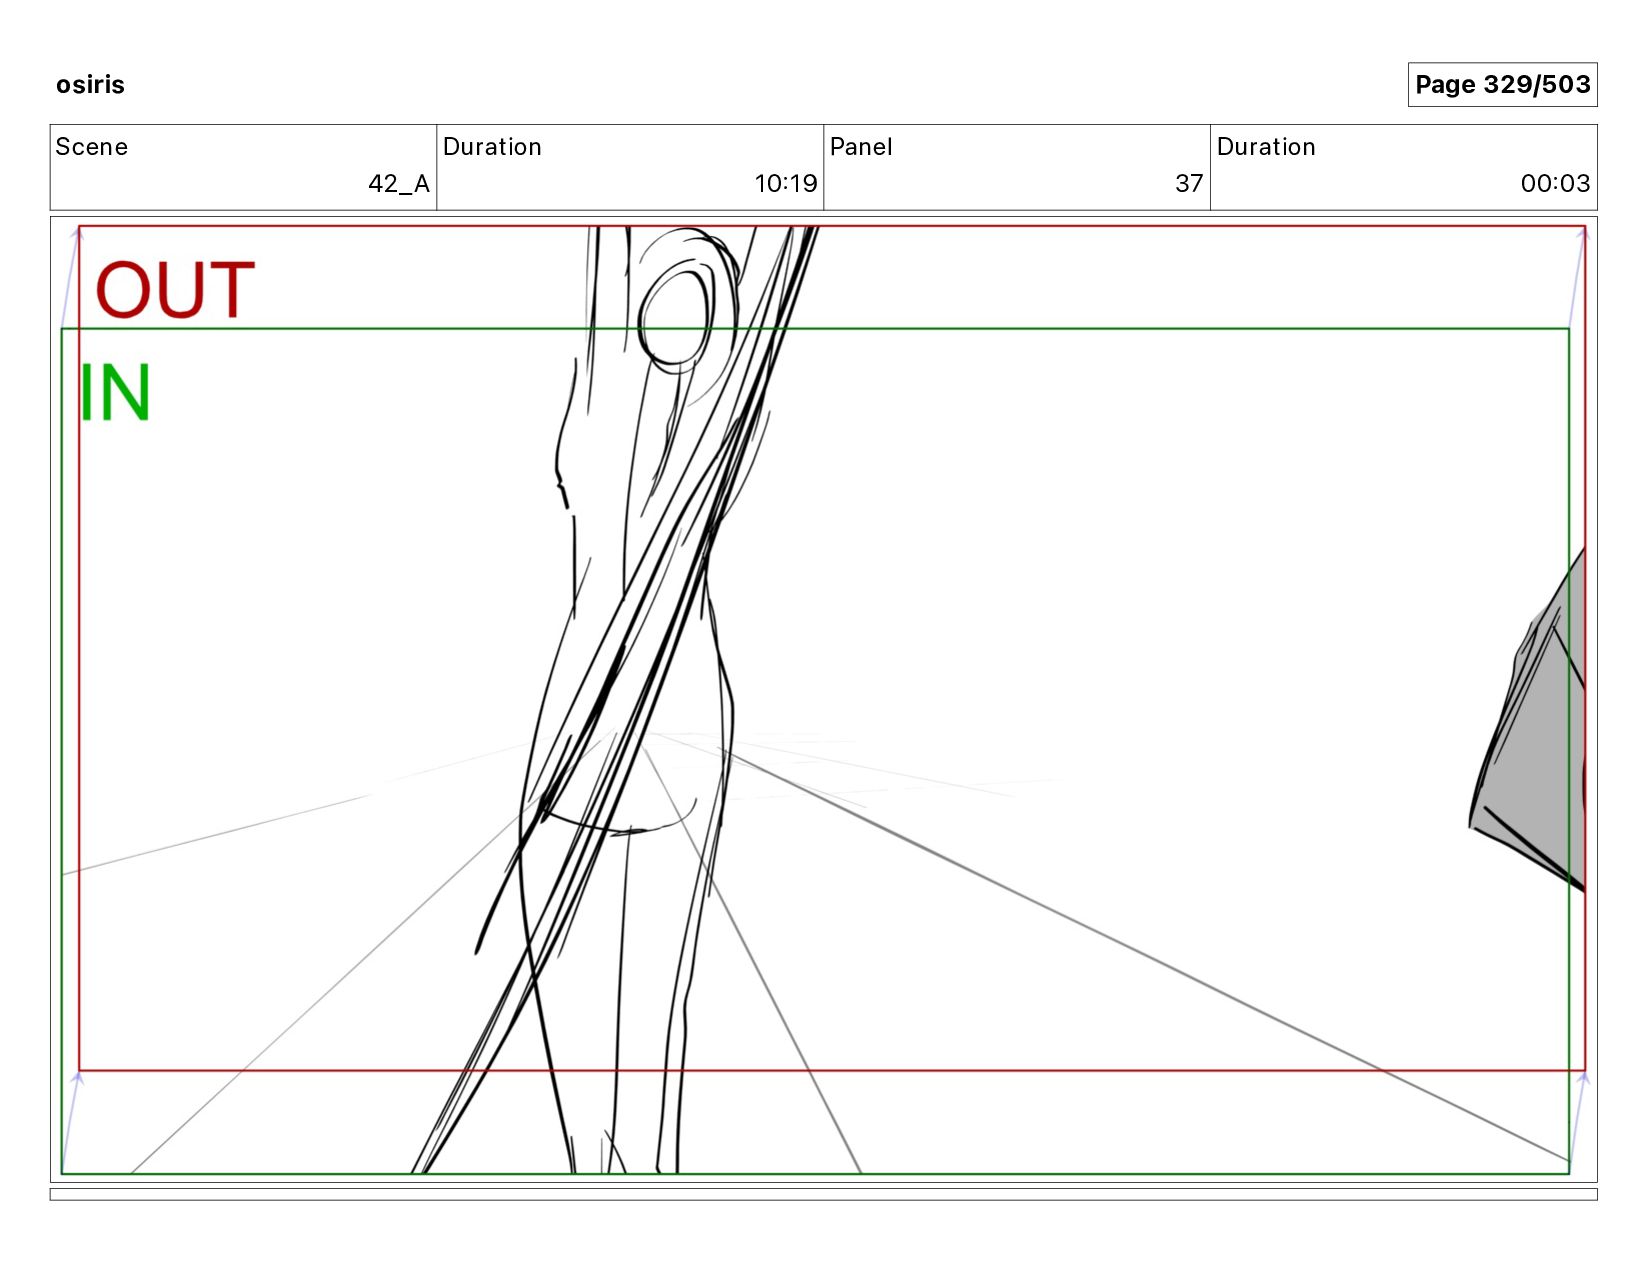Viewport: 1650px width, 1275px height.
Task: Click the 'Panel' header label
Action: pyautogui.click(x=861, y=147)
